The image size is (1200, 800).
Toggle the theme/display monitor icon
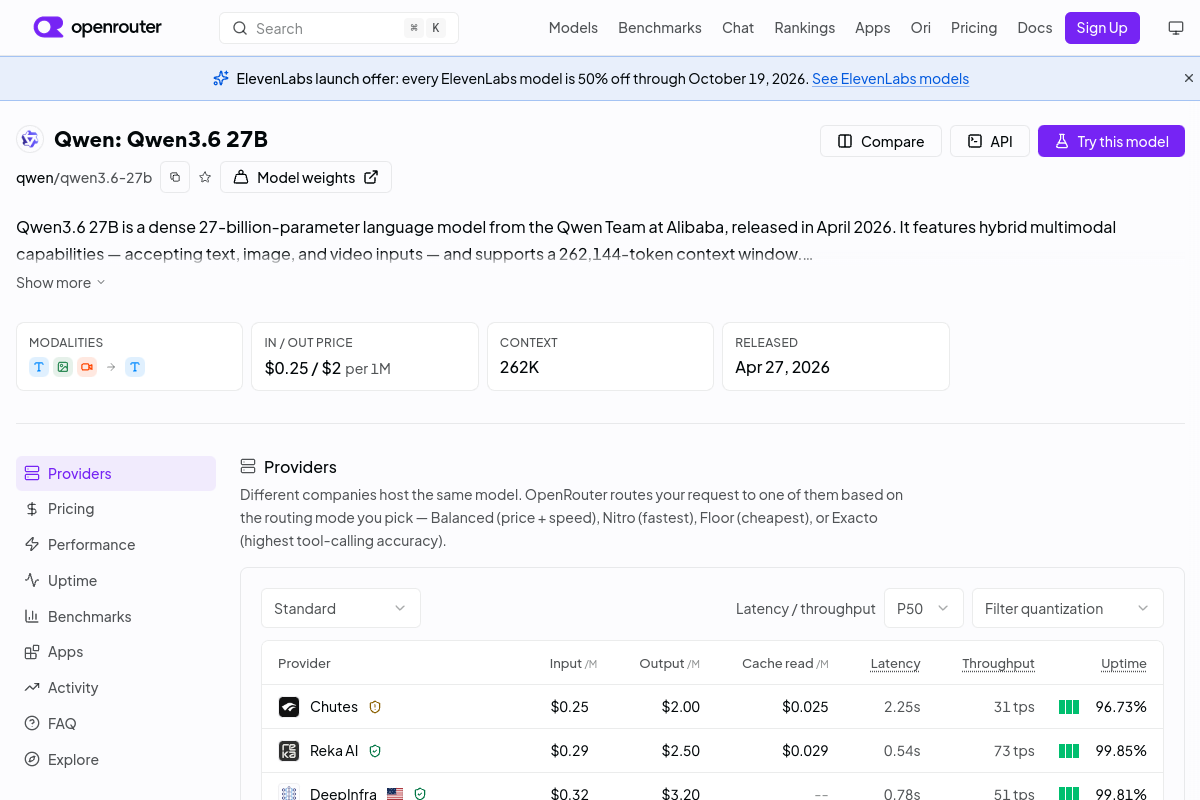click(x=1176, y=28)
